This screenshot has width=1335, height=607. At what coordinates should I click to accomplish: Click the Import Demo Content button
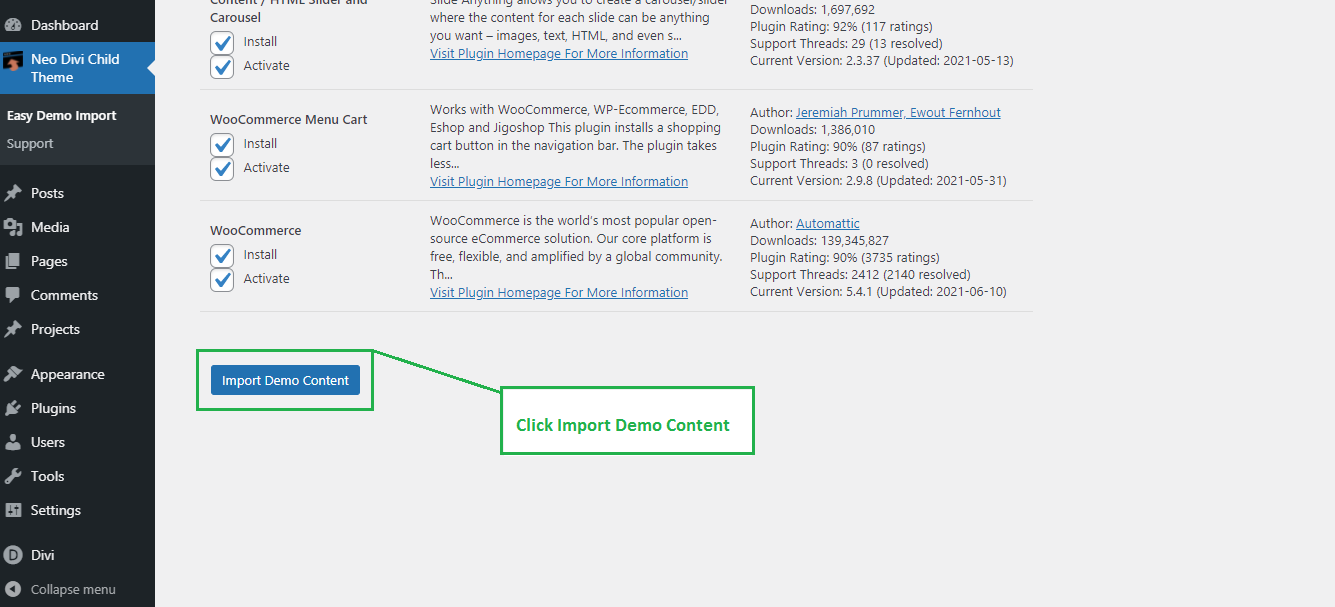click(x=285, y=380)
